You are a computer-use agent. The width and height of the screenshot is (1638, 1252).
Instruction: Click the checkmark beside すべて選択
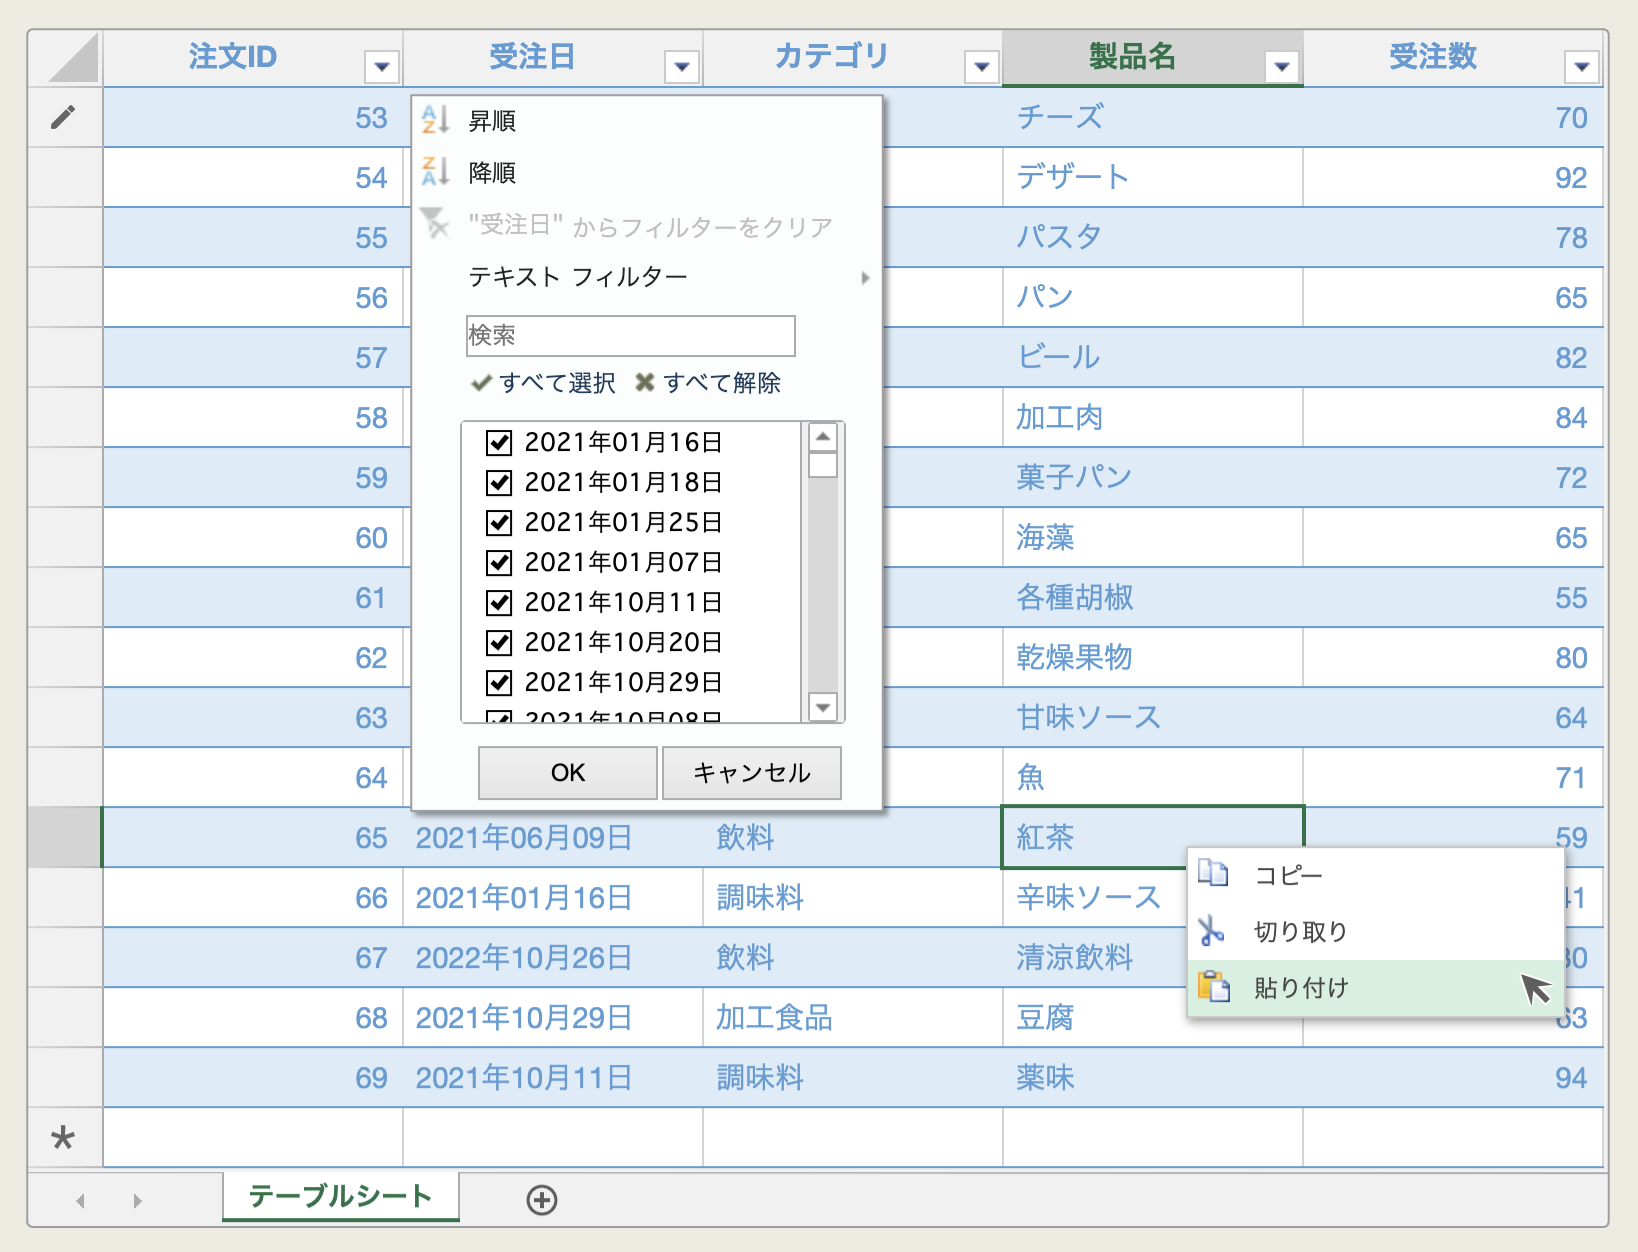tap(481, 383)
